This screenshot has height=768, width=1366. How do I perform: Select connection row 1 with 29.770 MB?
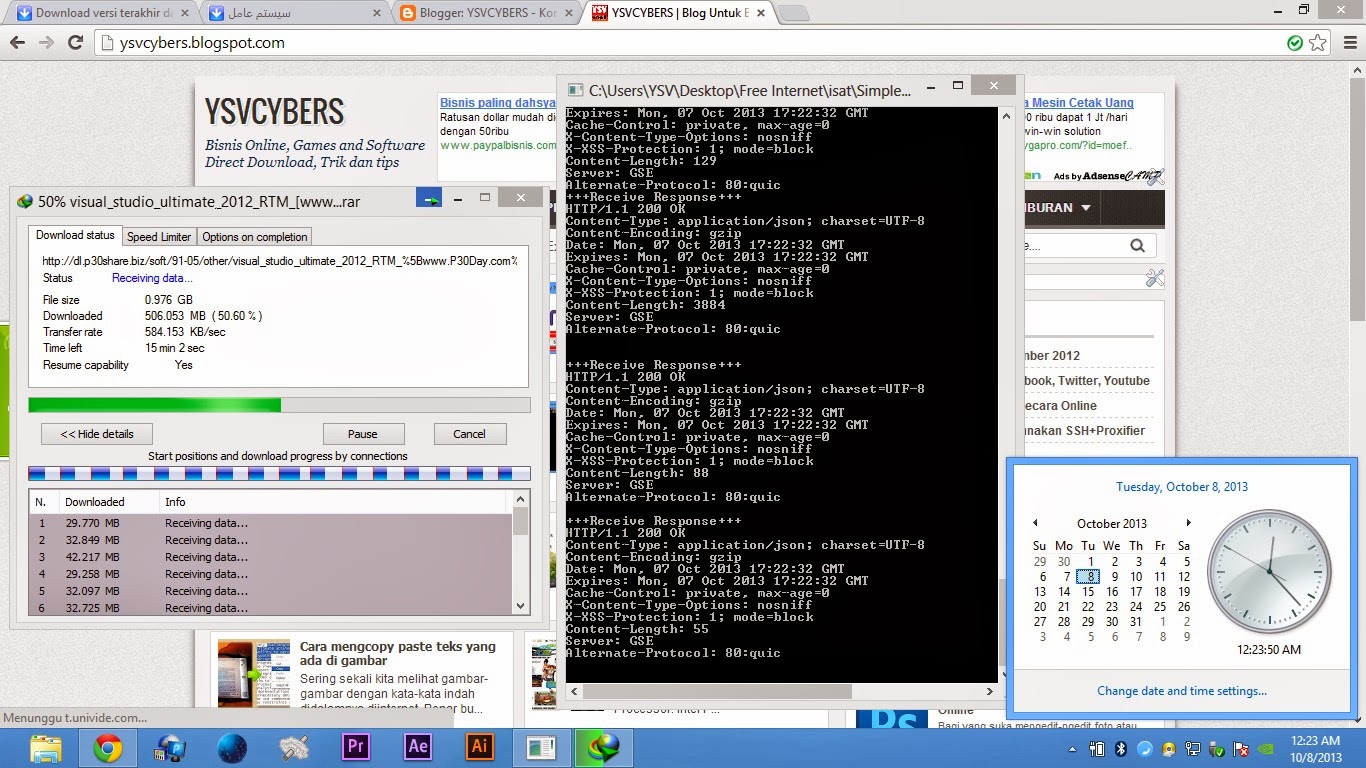[x=271, y=523]
